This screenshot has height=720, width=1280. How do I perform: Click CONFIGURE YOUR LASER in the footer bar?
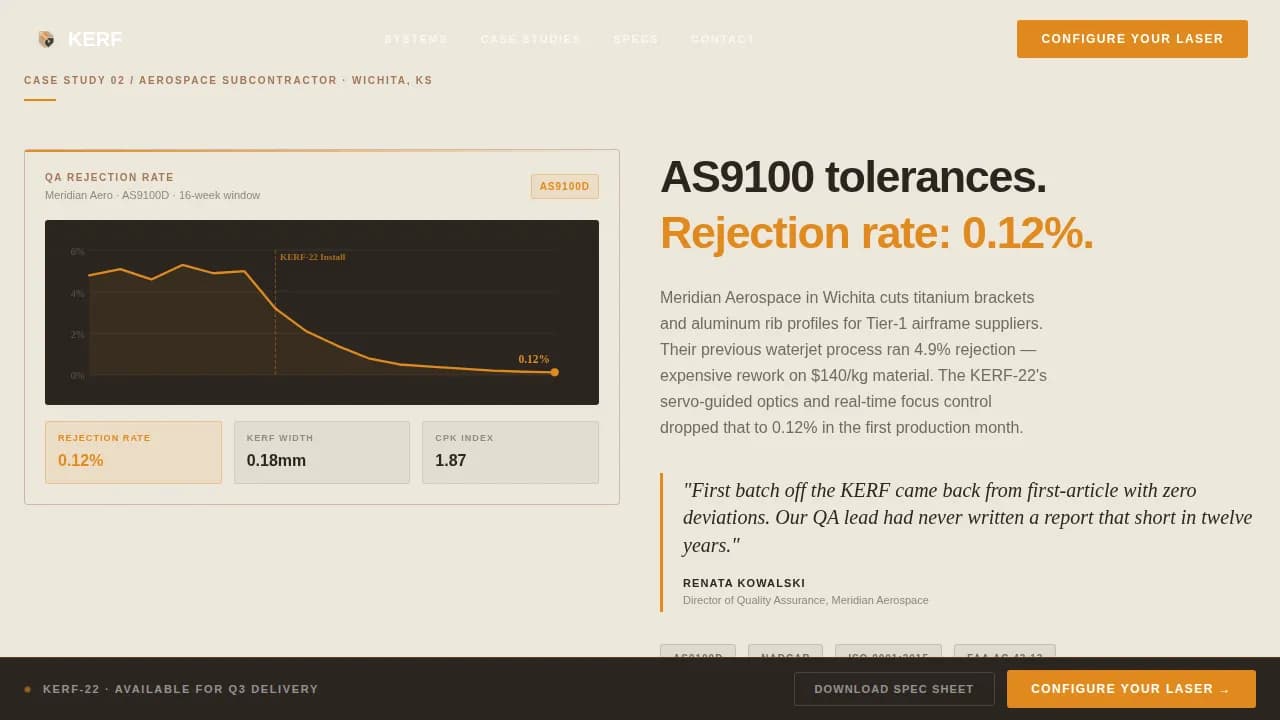click(x=1130, y=689)
